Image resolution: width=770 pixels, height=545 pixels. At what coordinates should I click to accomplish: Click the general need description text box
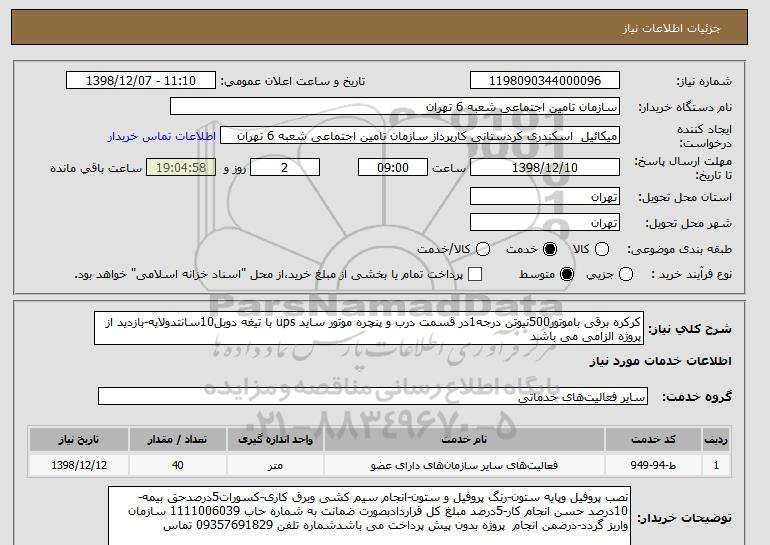pyautogui.click(x=369, y=328)
